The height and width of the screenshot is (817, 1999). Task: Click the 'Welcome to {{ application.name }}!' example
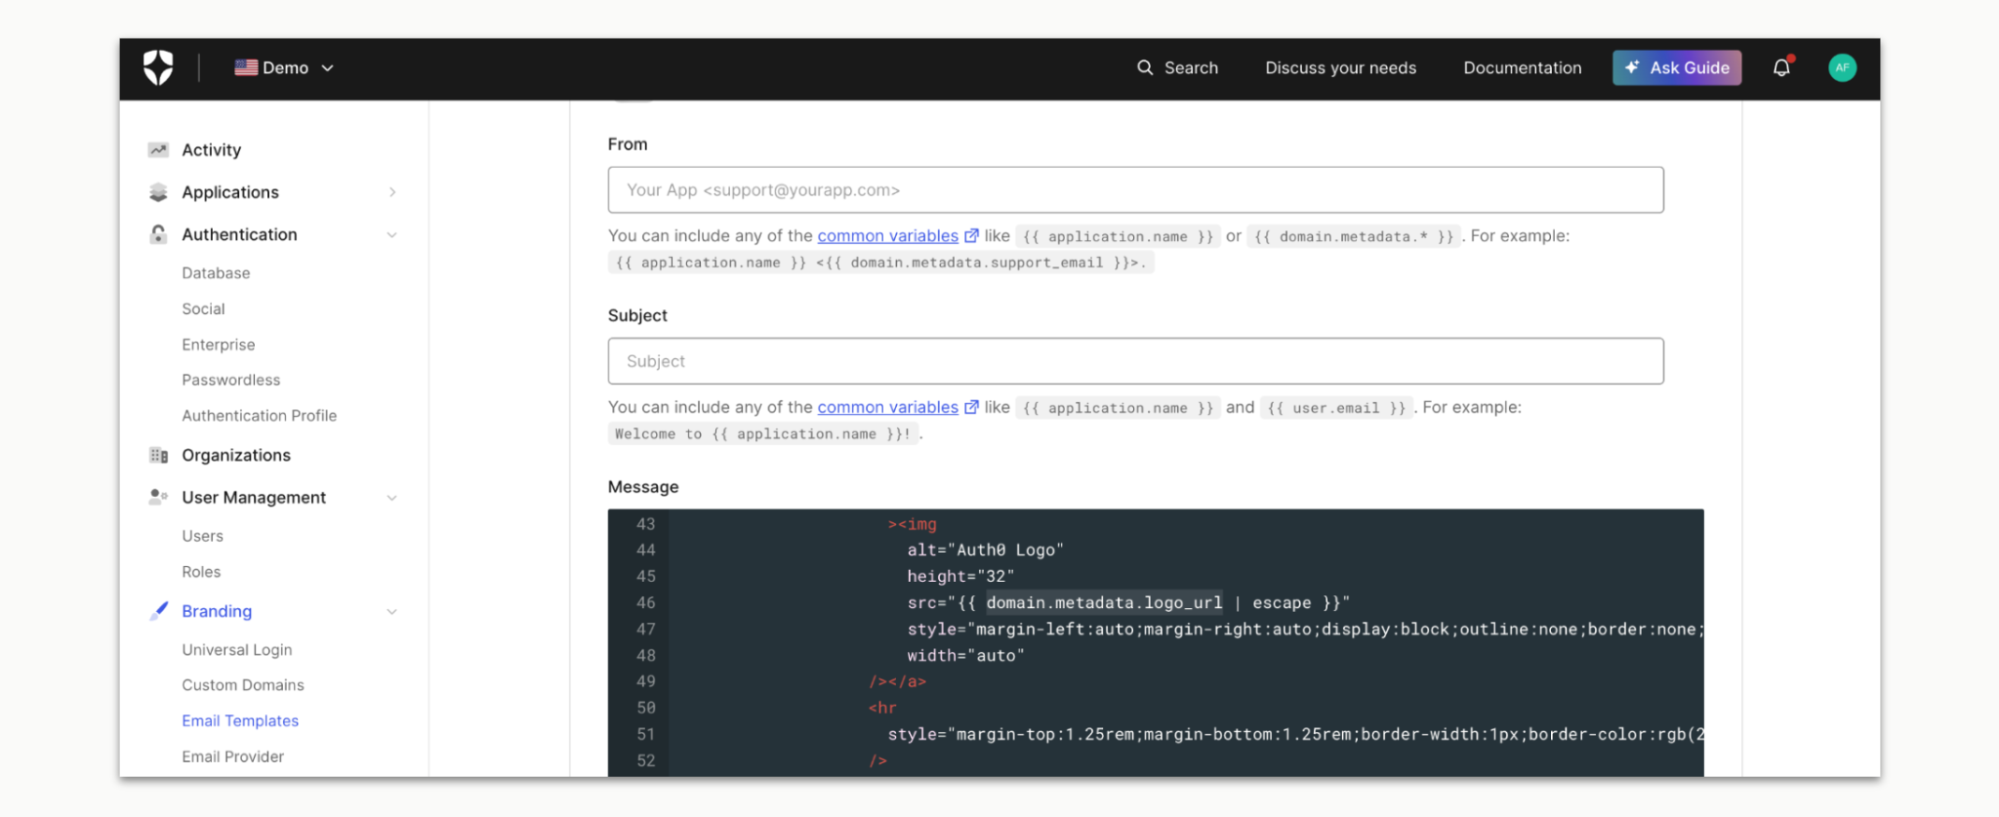[763, 434]
